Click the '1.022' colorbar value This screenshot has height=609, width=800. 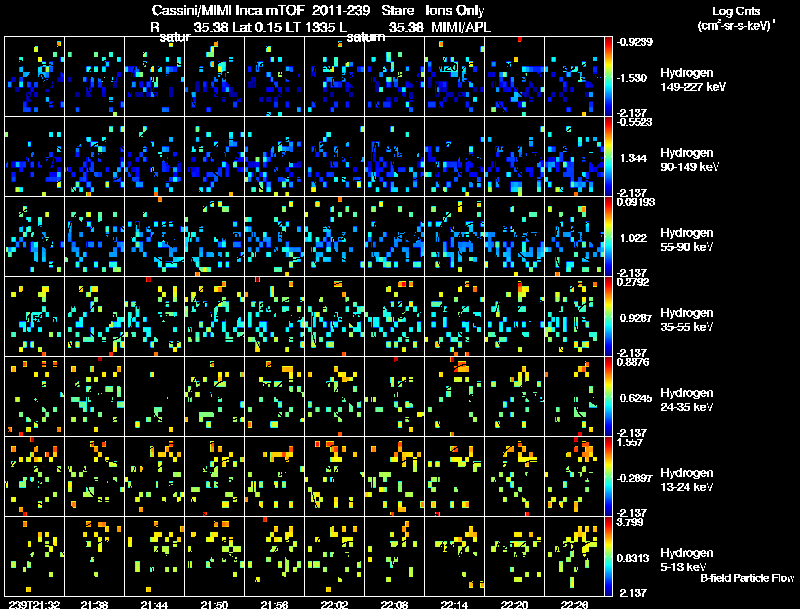634,238
